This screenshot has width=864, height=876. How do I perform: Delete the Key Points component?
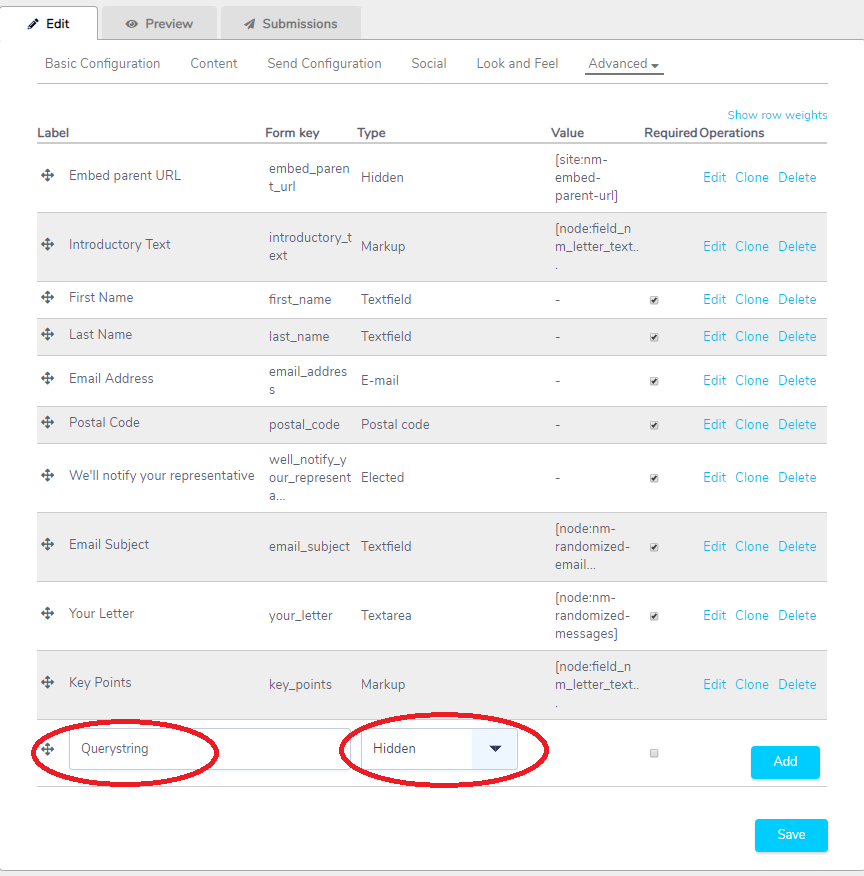coord(797,684)
